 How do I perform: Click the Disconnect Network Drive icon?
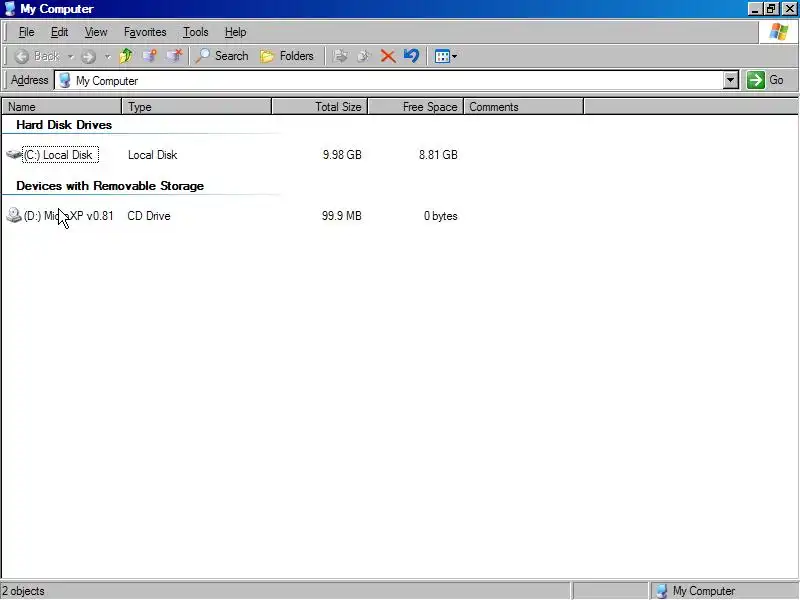pos(174,56)
